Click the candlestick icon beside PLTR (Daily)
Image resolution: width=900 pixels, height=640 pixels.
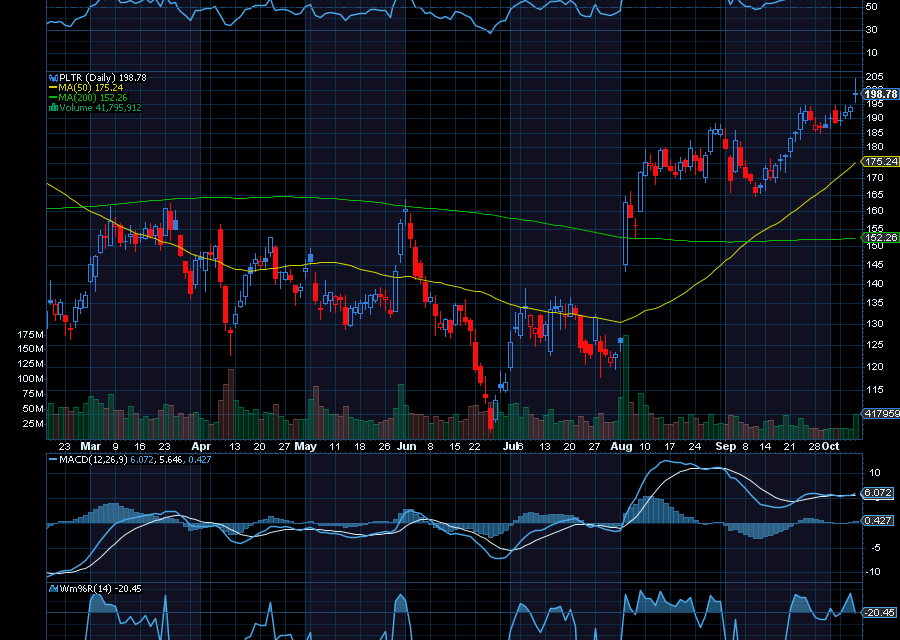[53, 77]
